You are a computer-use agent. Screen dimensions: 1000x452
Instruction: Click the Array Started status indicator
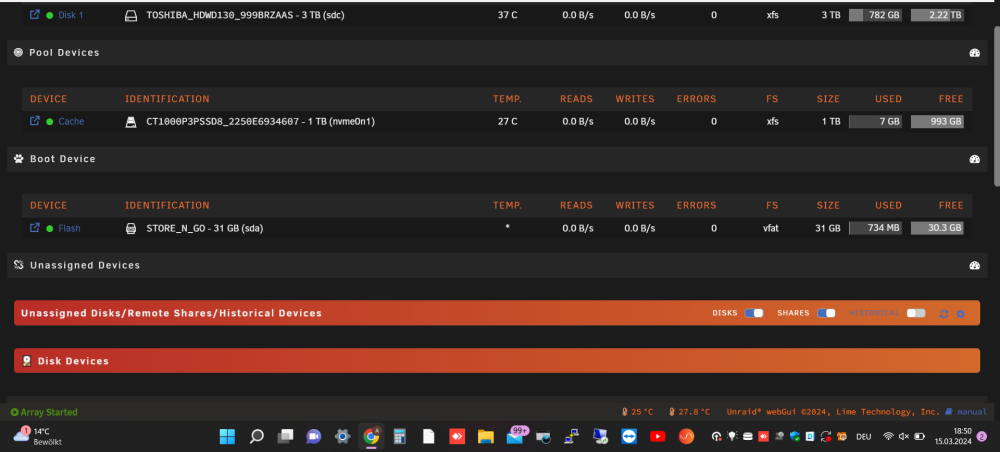tap(44, 412)
